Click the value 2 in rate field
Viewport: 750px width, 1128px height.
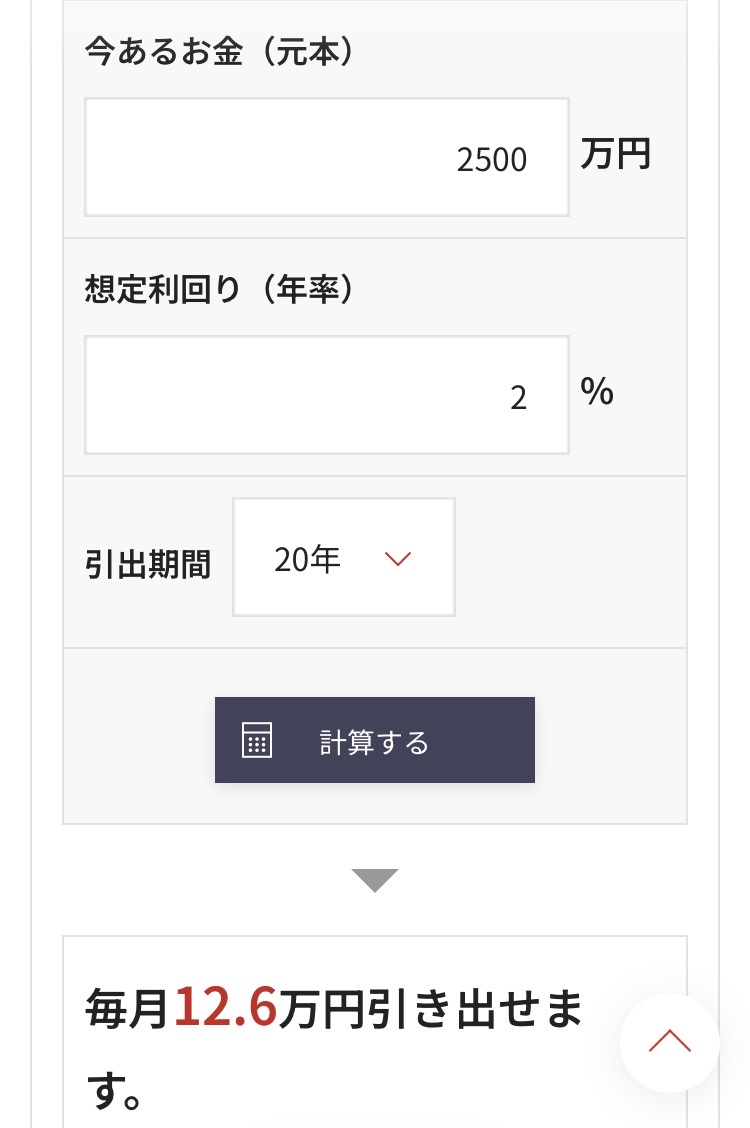[x=518, y=398]
